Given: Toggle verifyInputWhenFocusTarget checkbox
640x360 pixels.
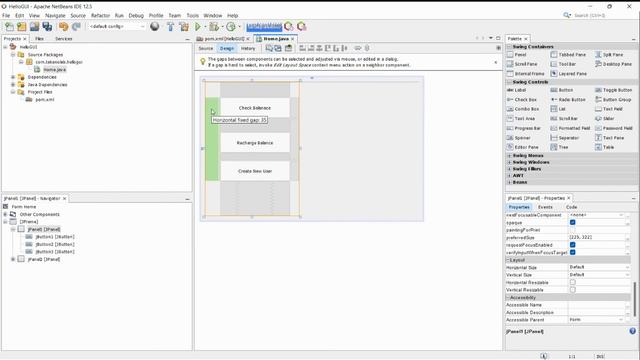Looking at the screenshot, I should coord(573,252).
